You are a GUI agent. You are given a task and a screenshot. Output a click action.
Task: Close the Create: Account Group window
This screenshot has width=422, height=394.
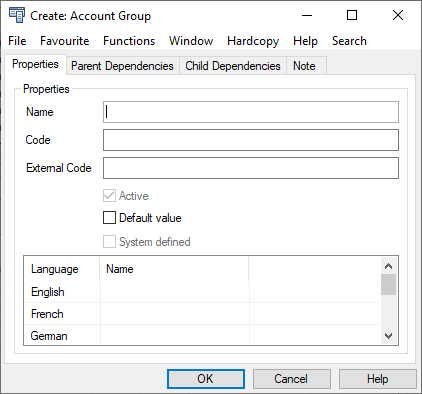pos(398,15)
